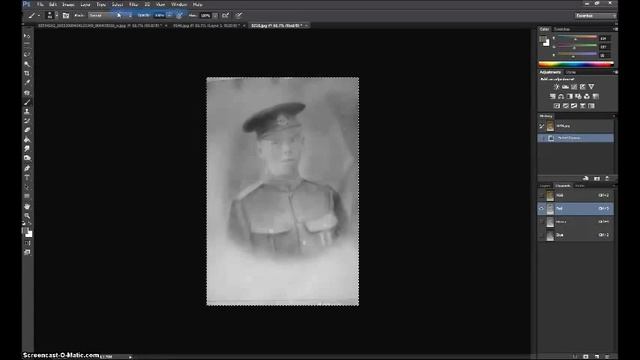Open the Essentials workspace dropdown
This screenshot has width=640, height=360.
click(596, 16)
